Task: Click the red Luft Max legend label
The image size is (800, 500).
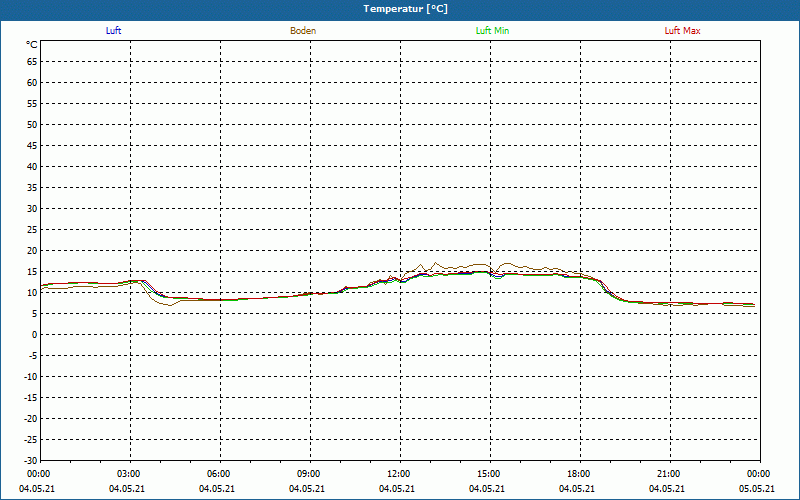Action: click(682, 31)
